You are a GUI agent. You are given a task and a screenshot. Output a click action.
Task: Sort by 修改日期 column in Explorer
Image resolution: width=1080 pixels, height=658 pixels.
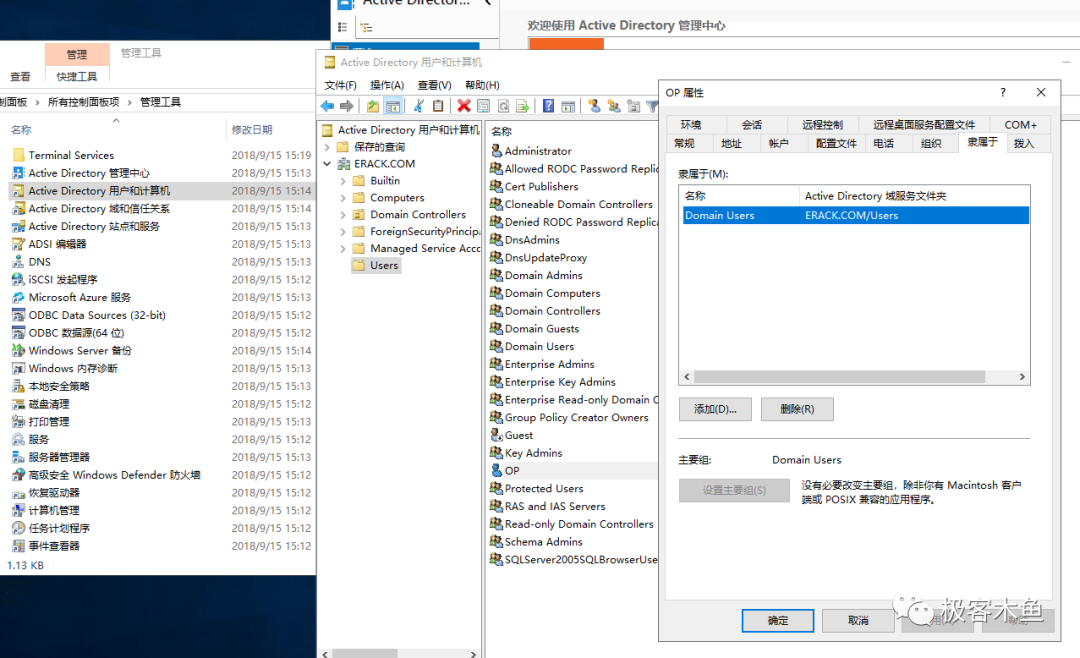[252, 130]
